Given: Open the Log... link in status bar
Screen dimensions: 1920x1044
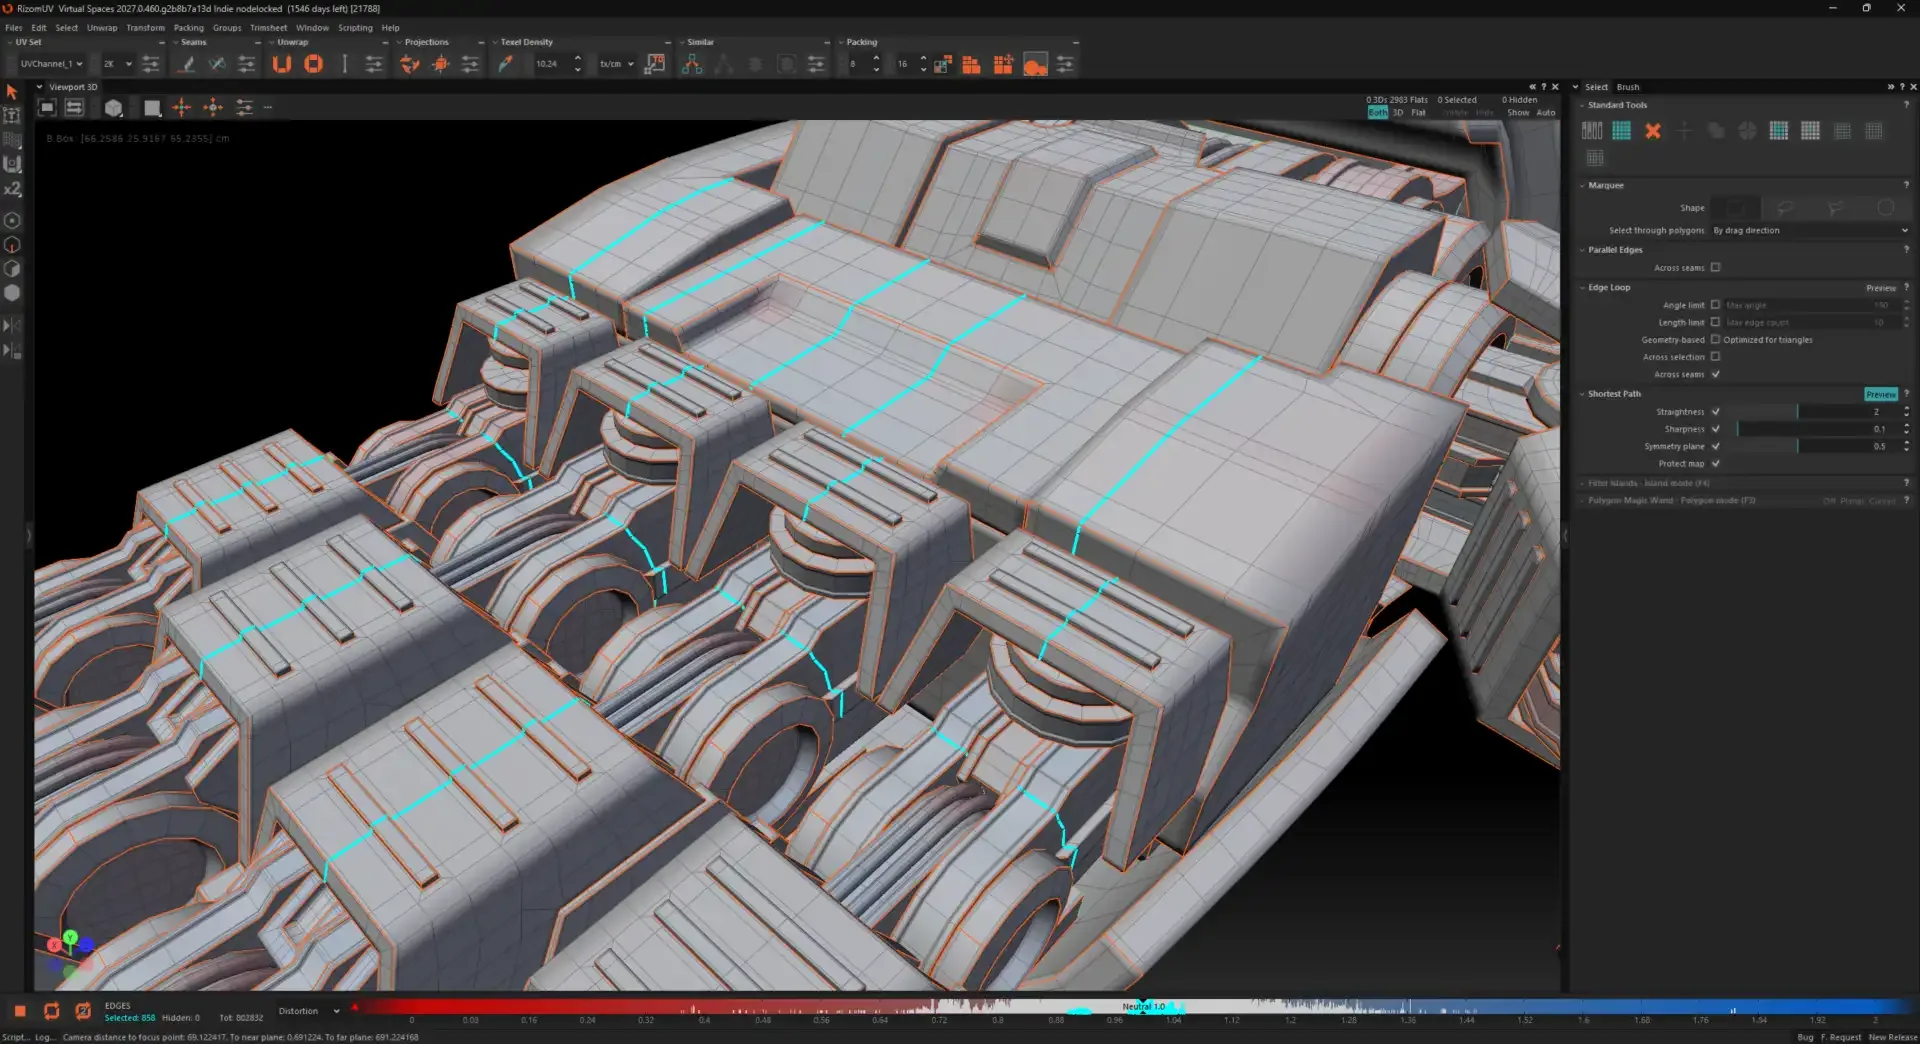Looking at the screenshot, I should tap(45, 1037).
